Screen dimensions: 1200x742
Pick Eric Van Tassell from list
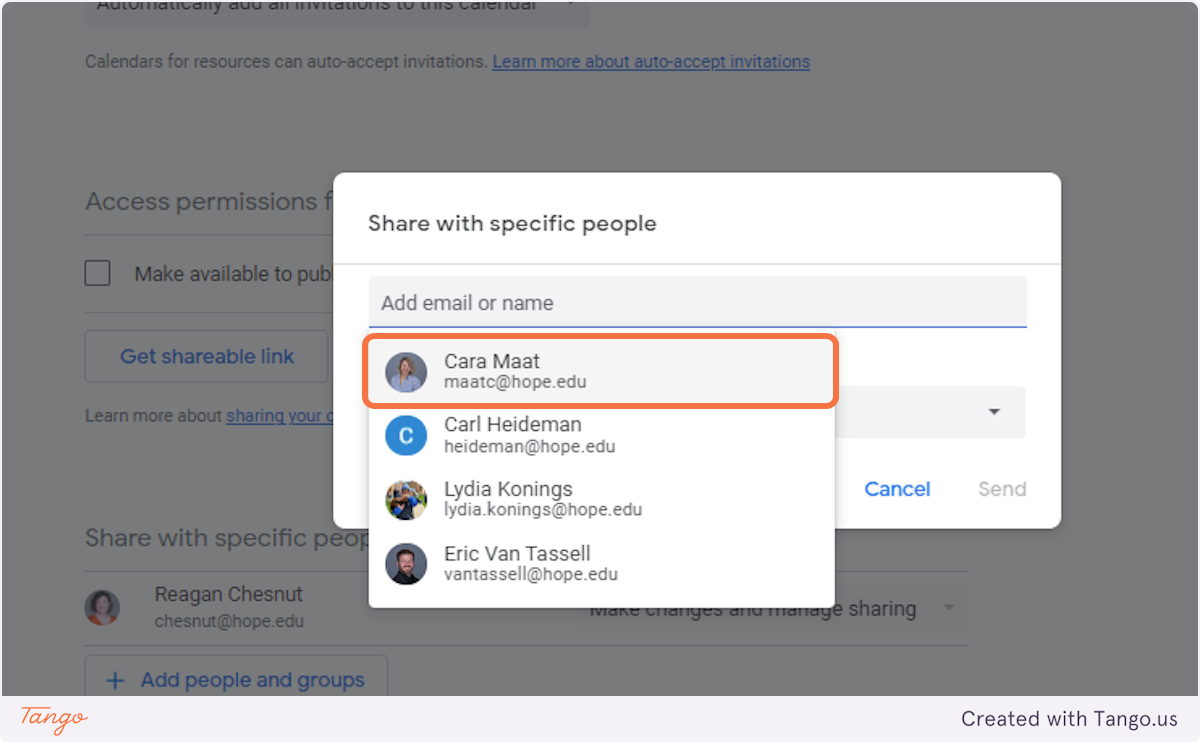(x=600, y=564)
